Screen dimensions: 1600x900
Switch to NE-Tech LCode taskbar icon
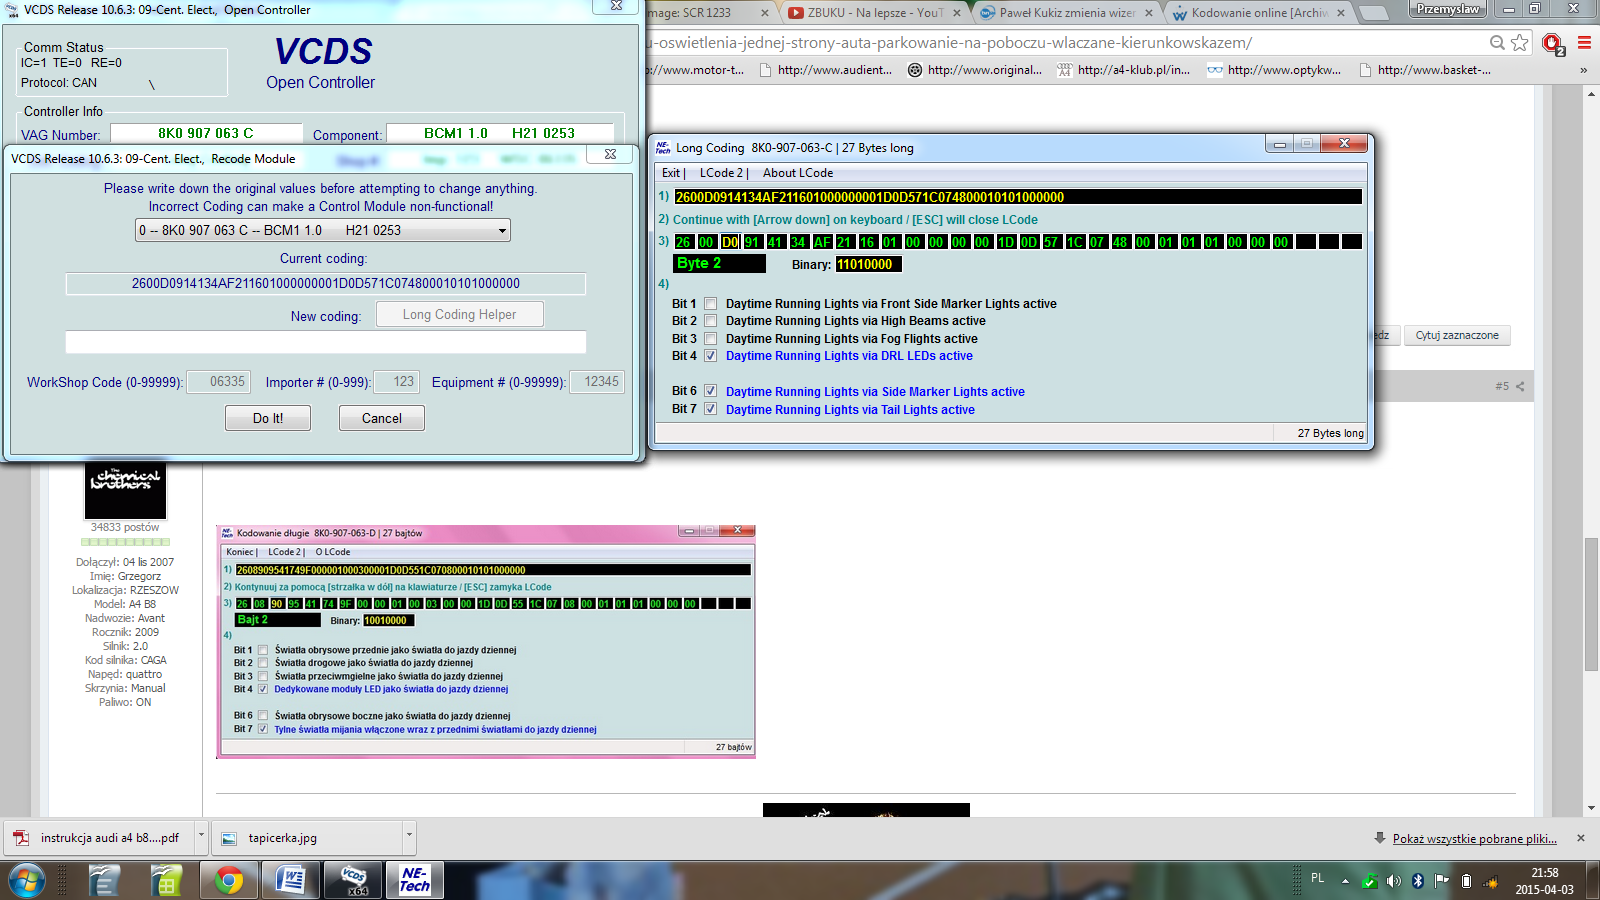click(414, 880)
